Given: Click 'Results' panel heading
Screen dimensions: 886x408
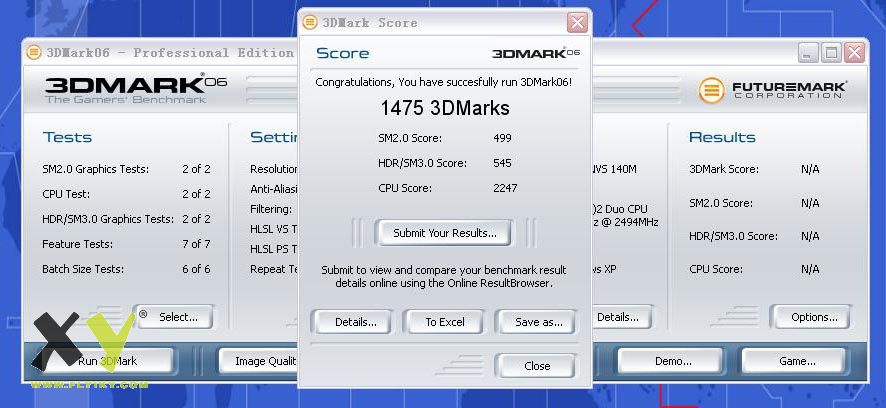Looking at the screenshot, I should pos(722,137).
